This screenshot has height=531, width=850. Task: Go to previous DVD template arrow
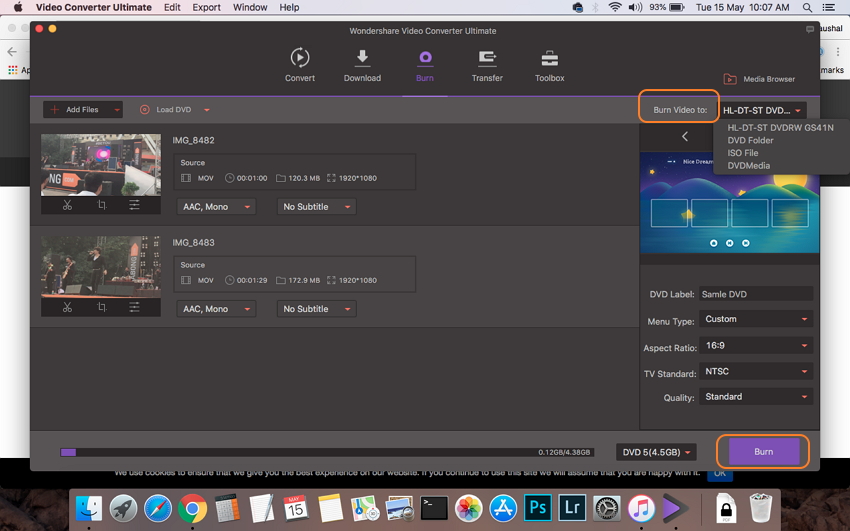[x=685, y=136]
